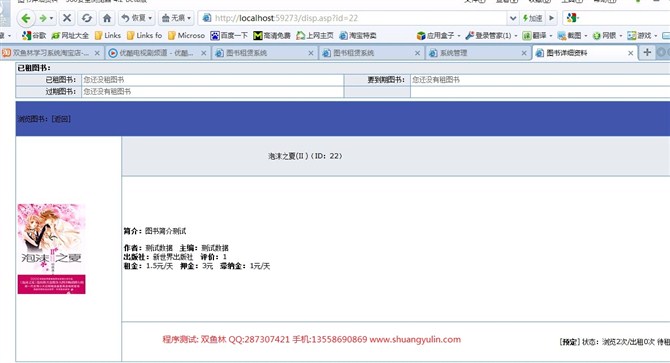The image size is (670, 363).
Task: Open the 百度一下 bookmark
Action: point(229,36)
